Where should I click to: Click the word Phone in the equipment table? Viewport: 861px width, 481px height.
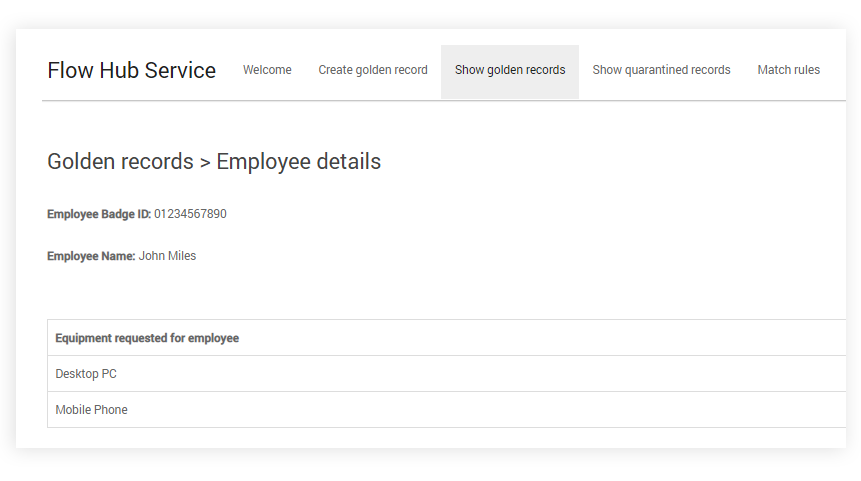(110, 410)
